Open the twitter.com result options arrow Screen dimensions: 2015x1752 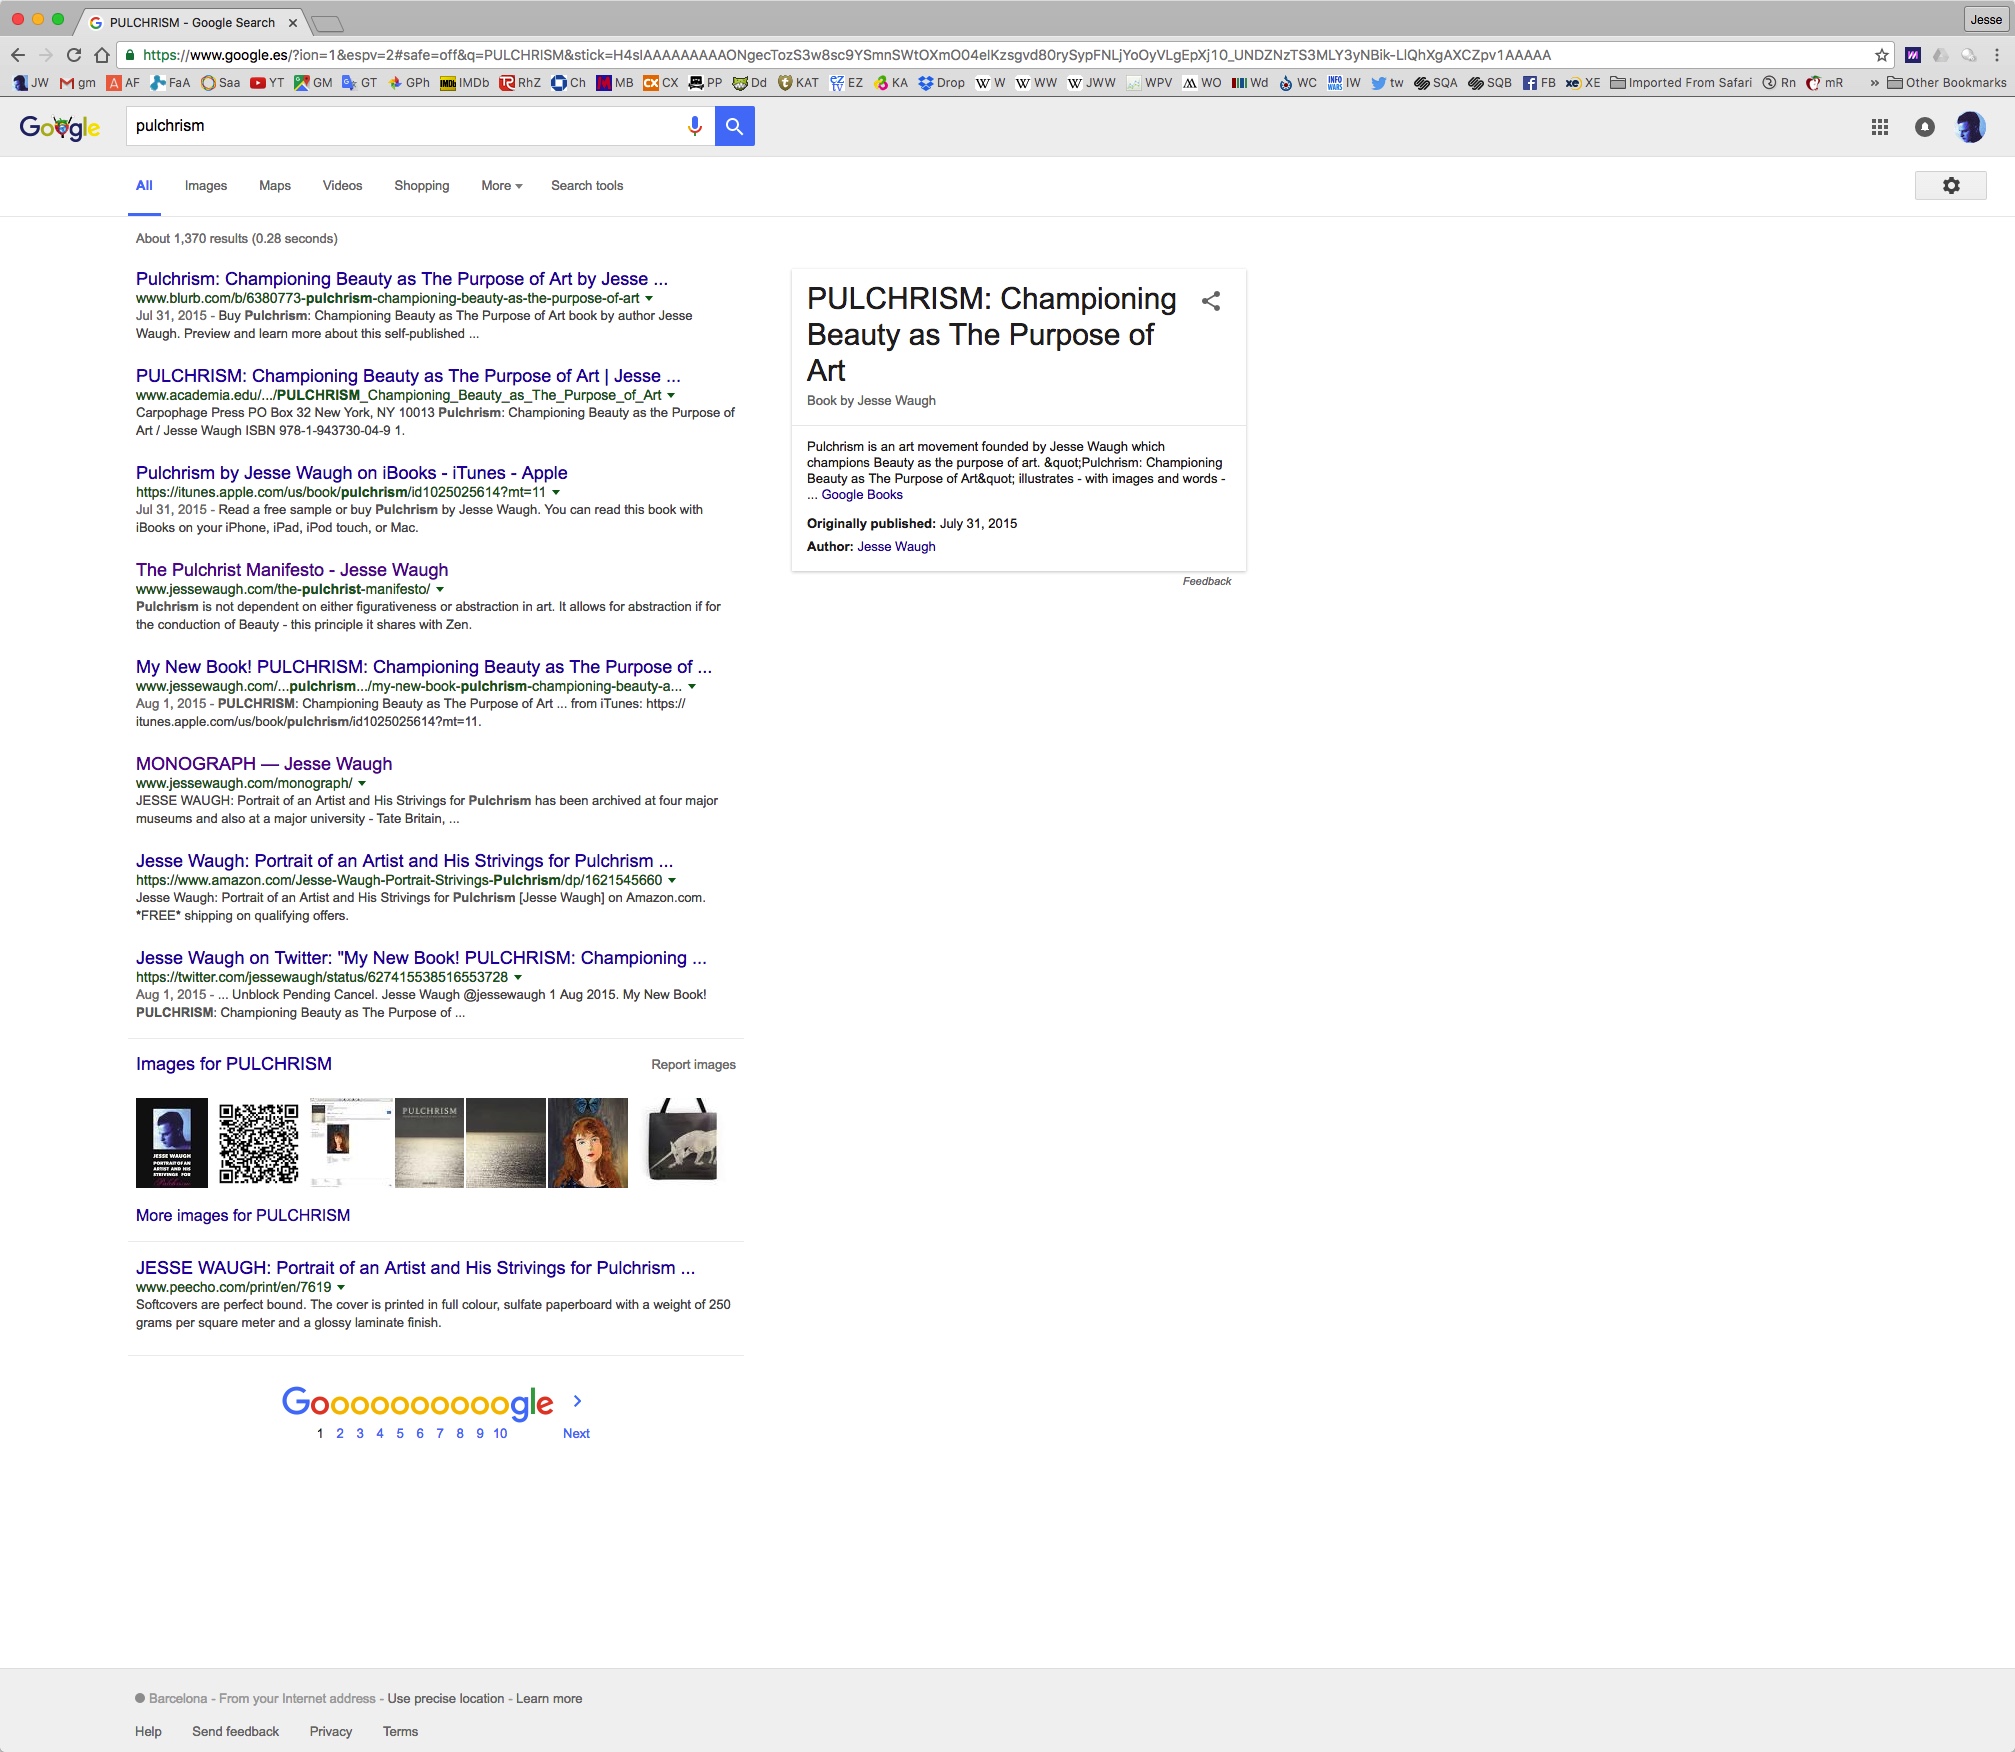point(518,977)
